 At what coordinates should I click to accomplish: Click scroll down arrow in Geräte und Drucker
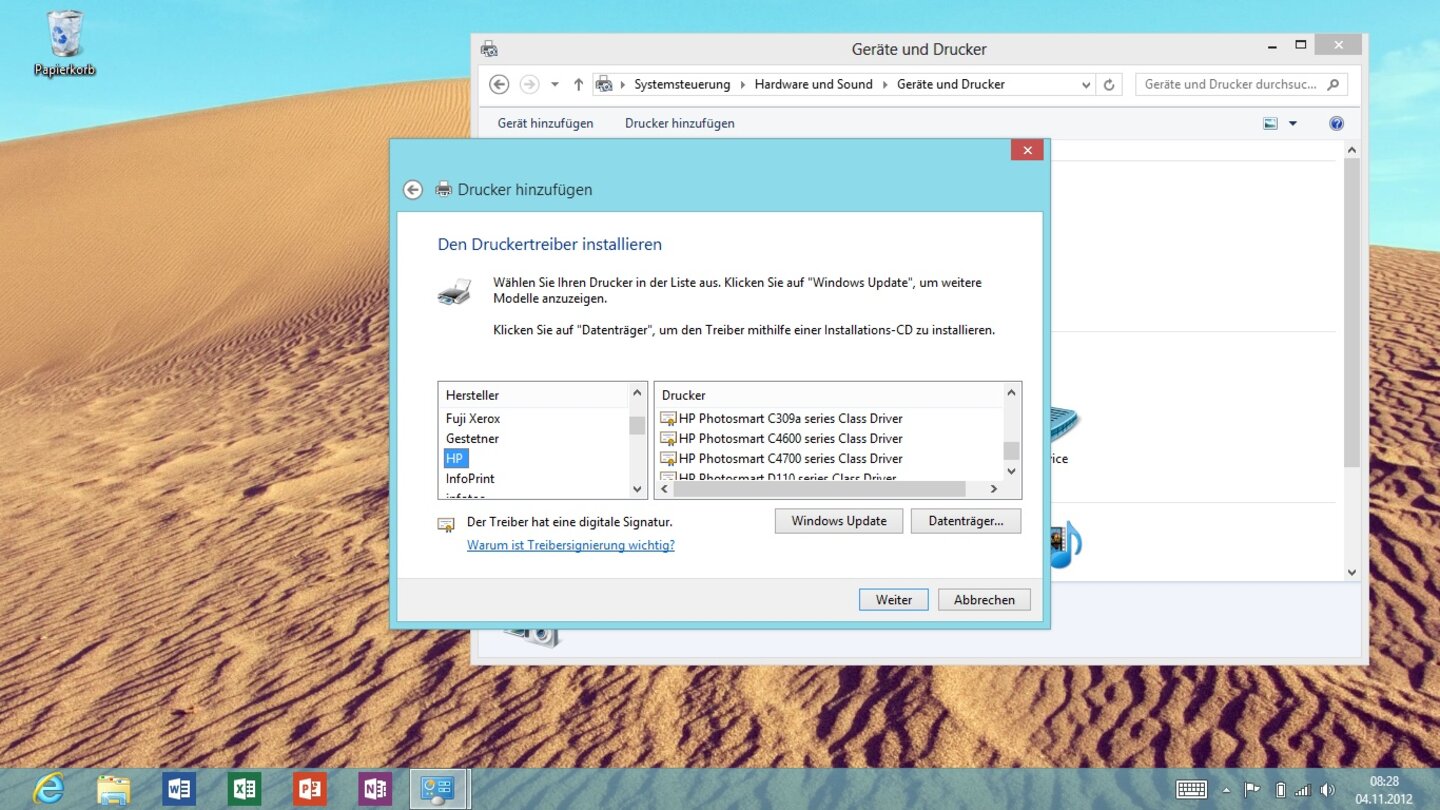tap(1352, 573)
